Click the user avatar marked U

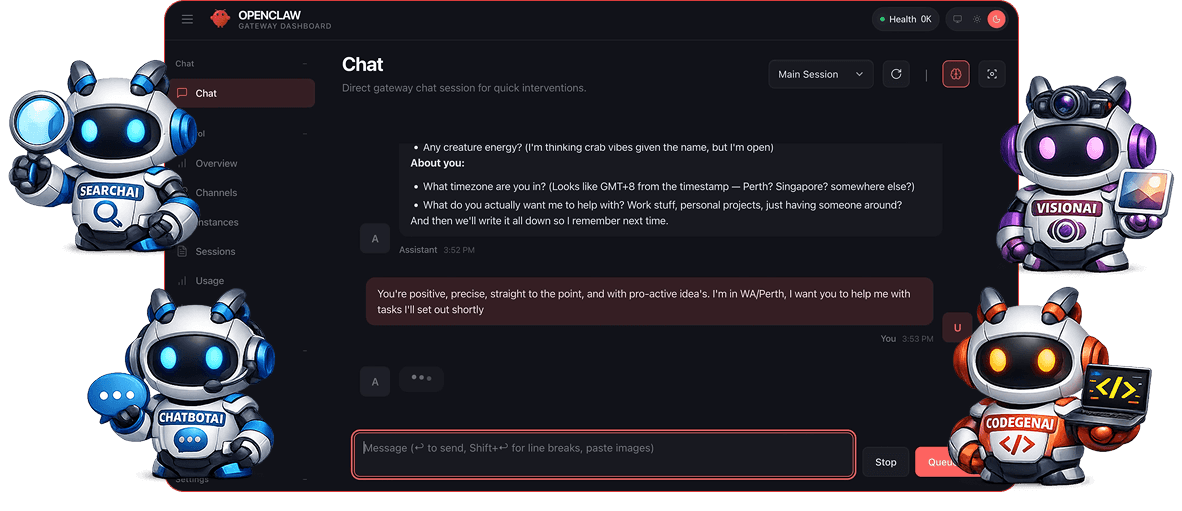957,327
